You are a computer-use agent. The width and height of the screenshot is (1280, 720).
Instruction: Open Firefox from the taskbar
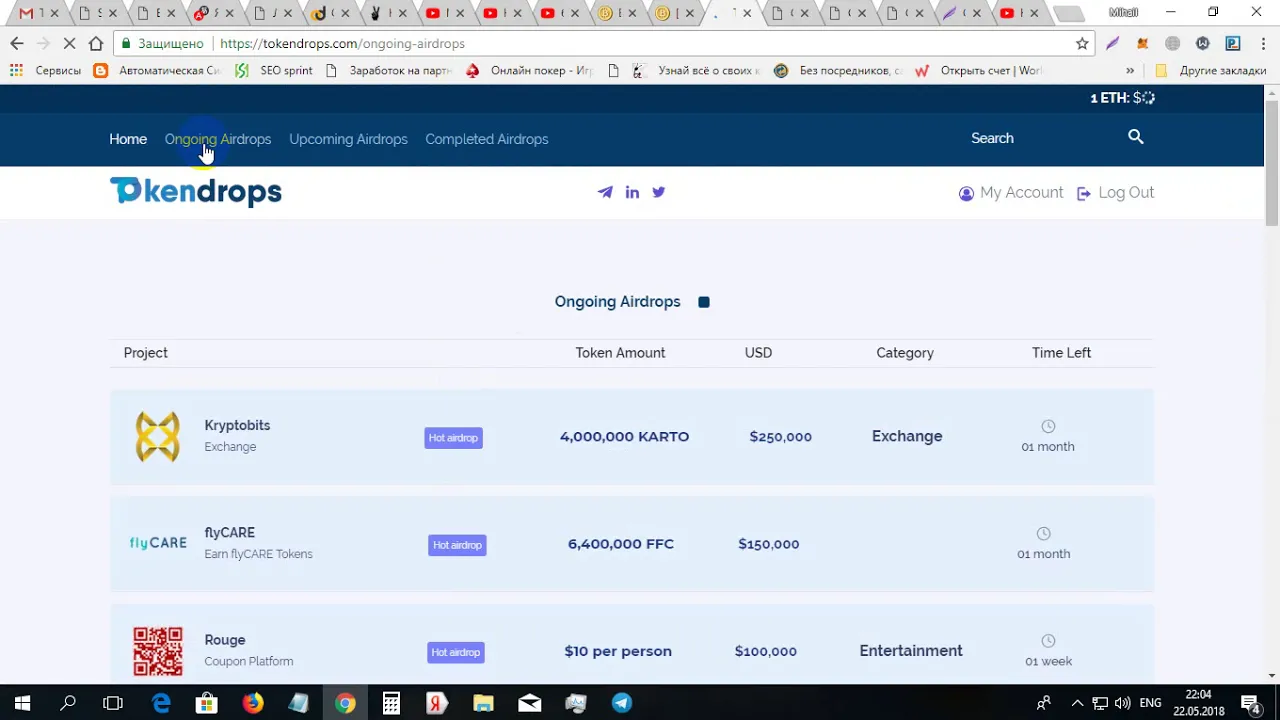[x=252, y=703]
